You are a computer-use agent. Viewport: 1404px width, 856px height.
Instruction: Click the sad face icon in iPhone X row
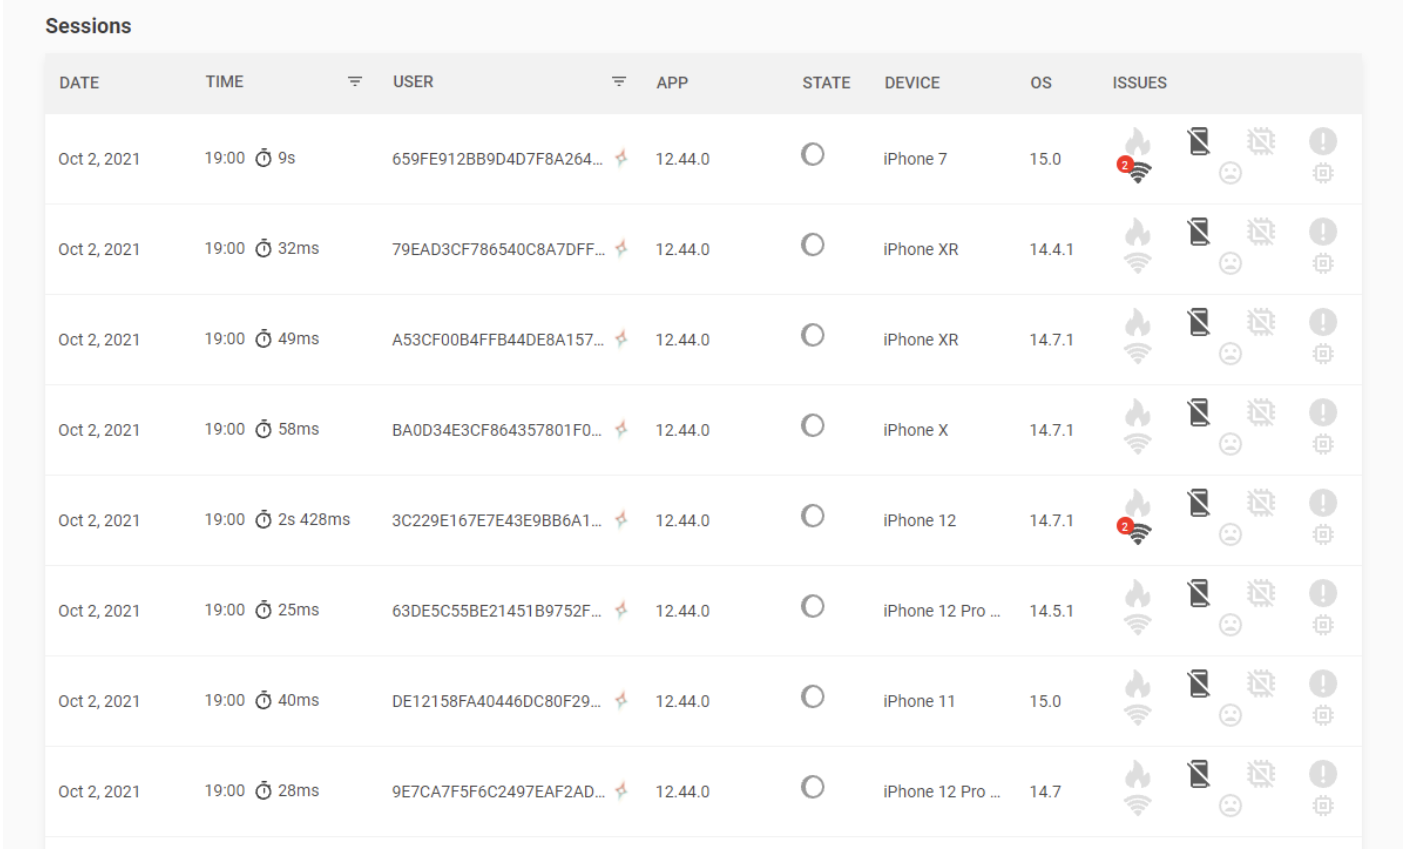click(1230, 444)
